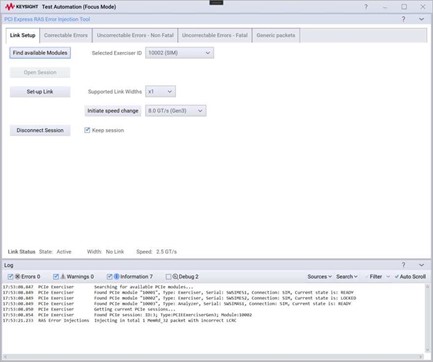The width and height of the screenshot is (433, 362).
Task: Open help for the Log panel
Action: [x=404, y=265]
